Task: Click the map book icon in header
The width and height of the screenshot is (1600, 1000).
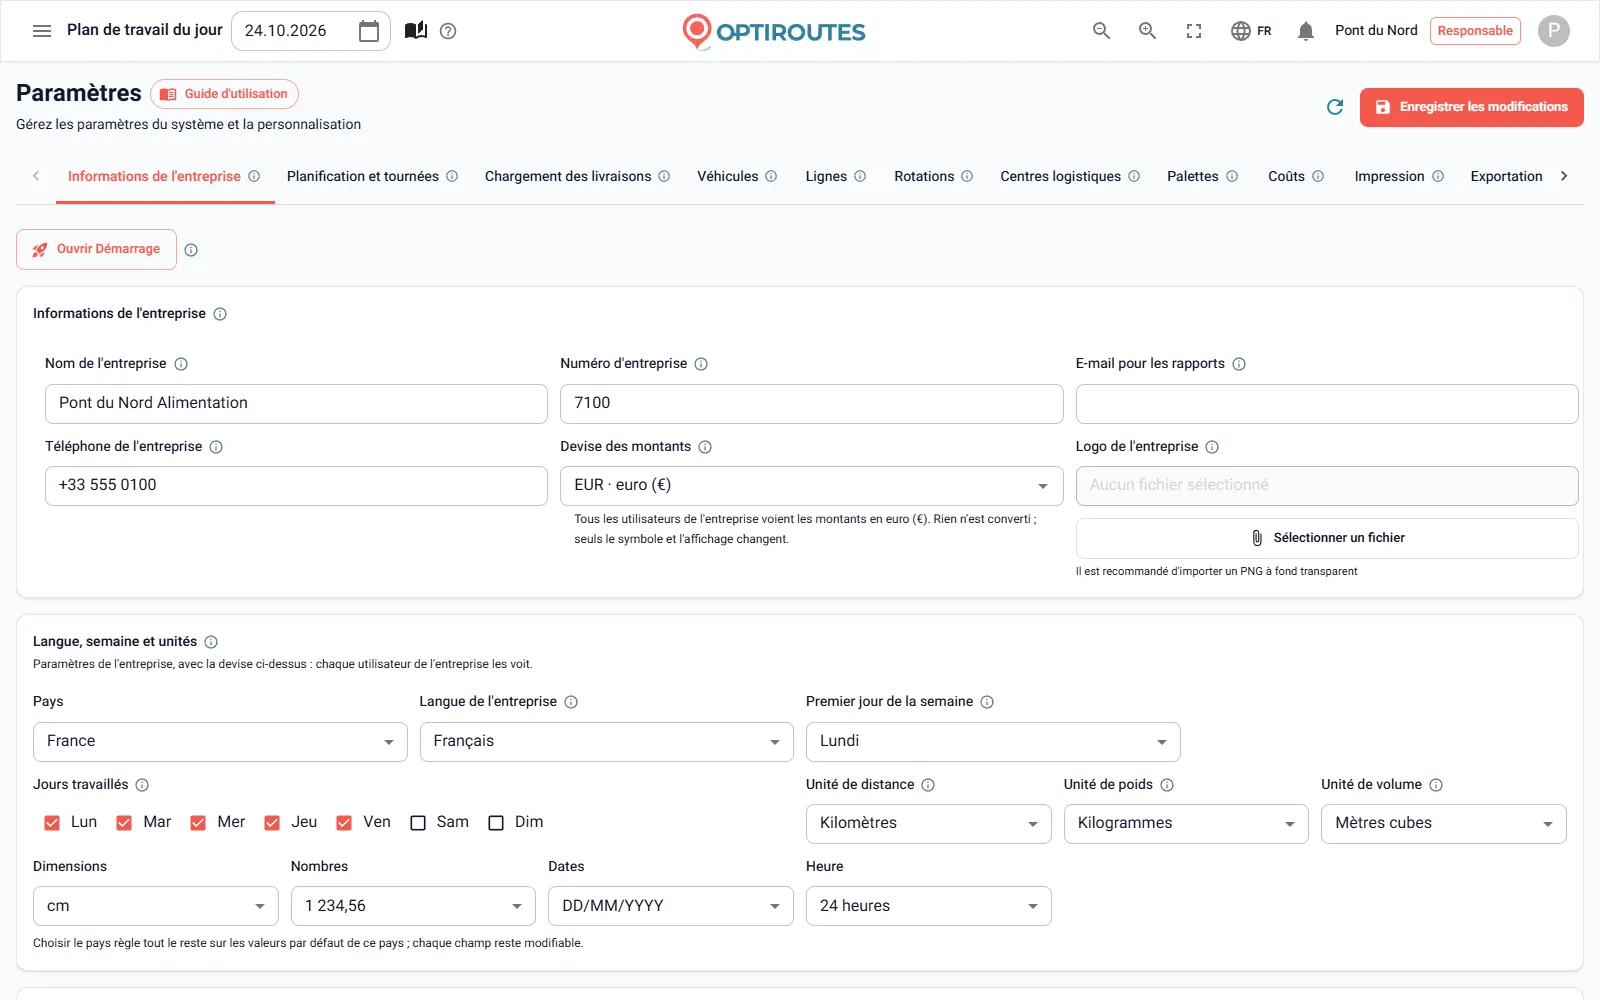Action: [x=416, y=31]
